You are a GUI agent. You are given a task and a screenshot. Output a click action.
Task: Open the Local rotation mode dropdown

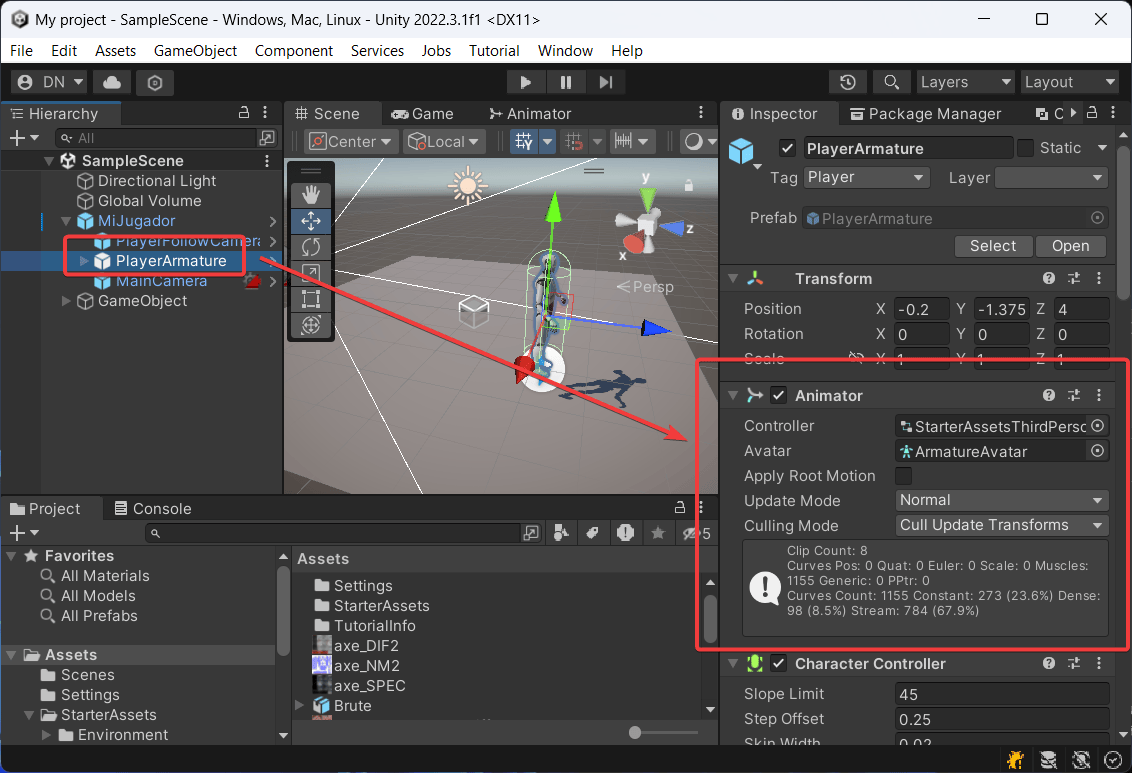[x=444, y=141]
